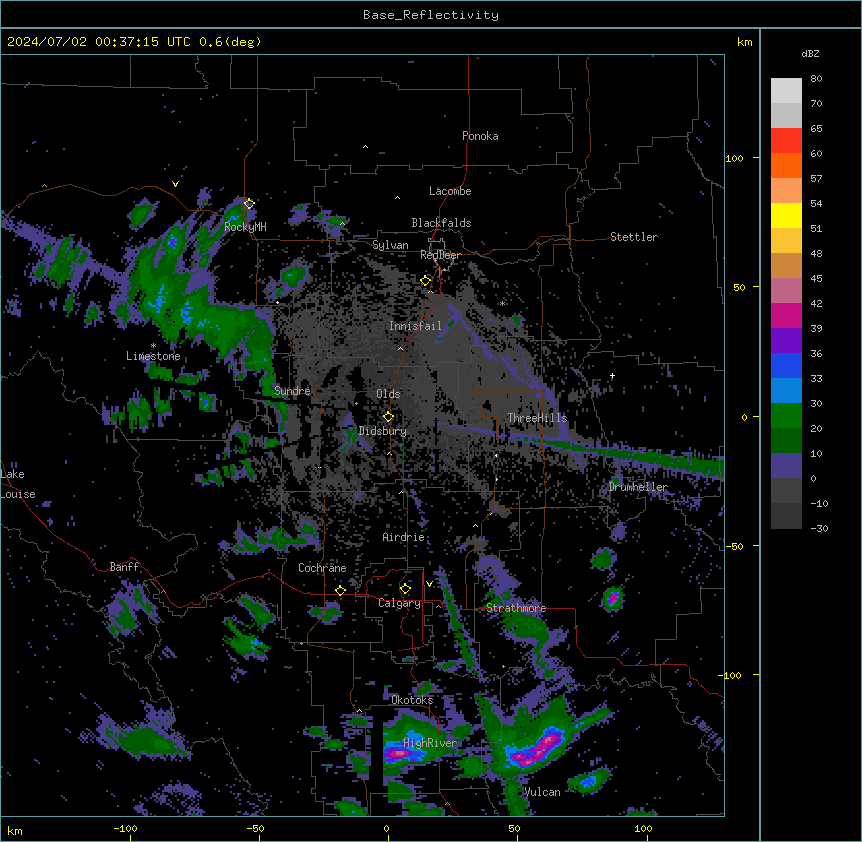Pick the red swatch in the dBZ legend
This screenshot has height=842, width=862.
tap(786, 141)
